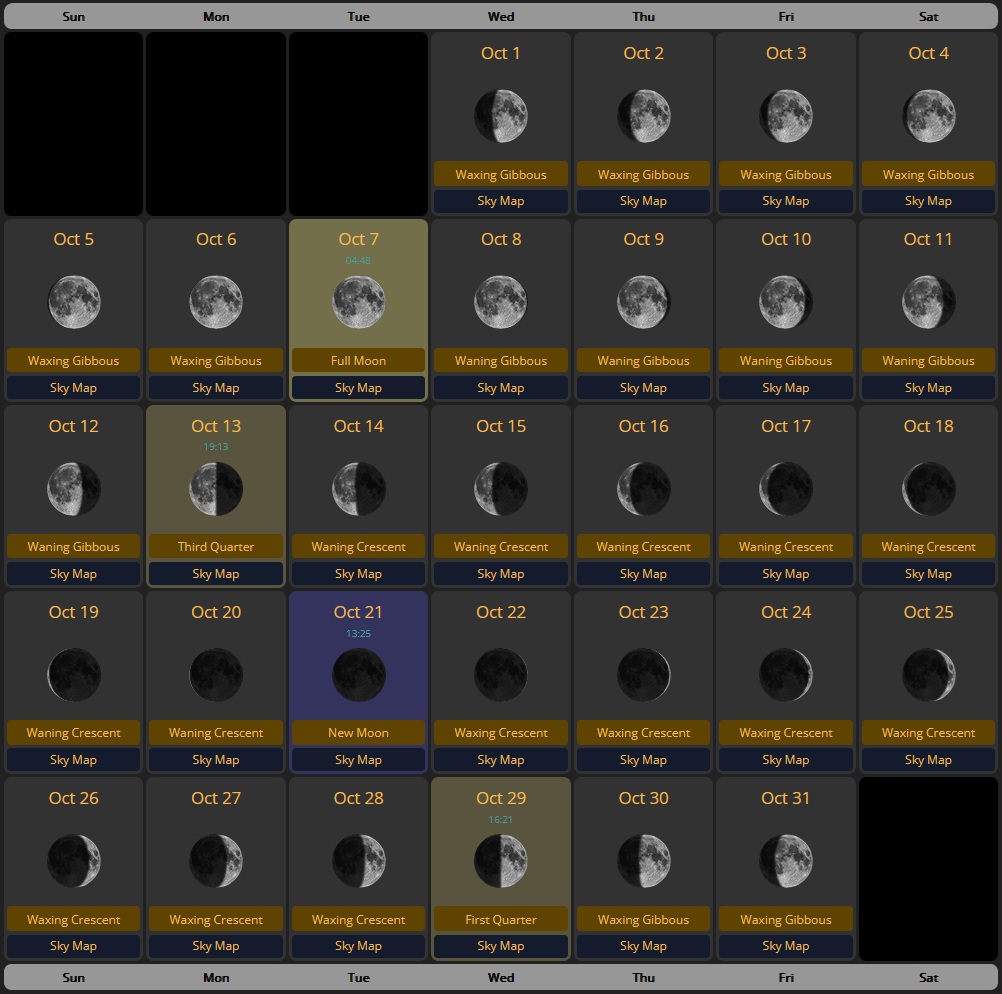This screenshot has width=1002, height=994.
Task: Click the crescent moon image on Oct 18
Action: click(x=928, y=488)
